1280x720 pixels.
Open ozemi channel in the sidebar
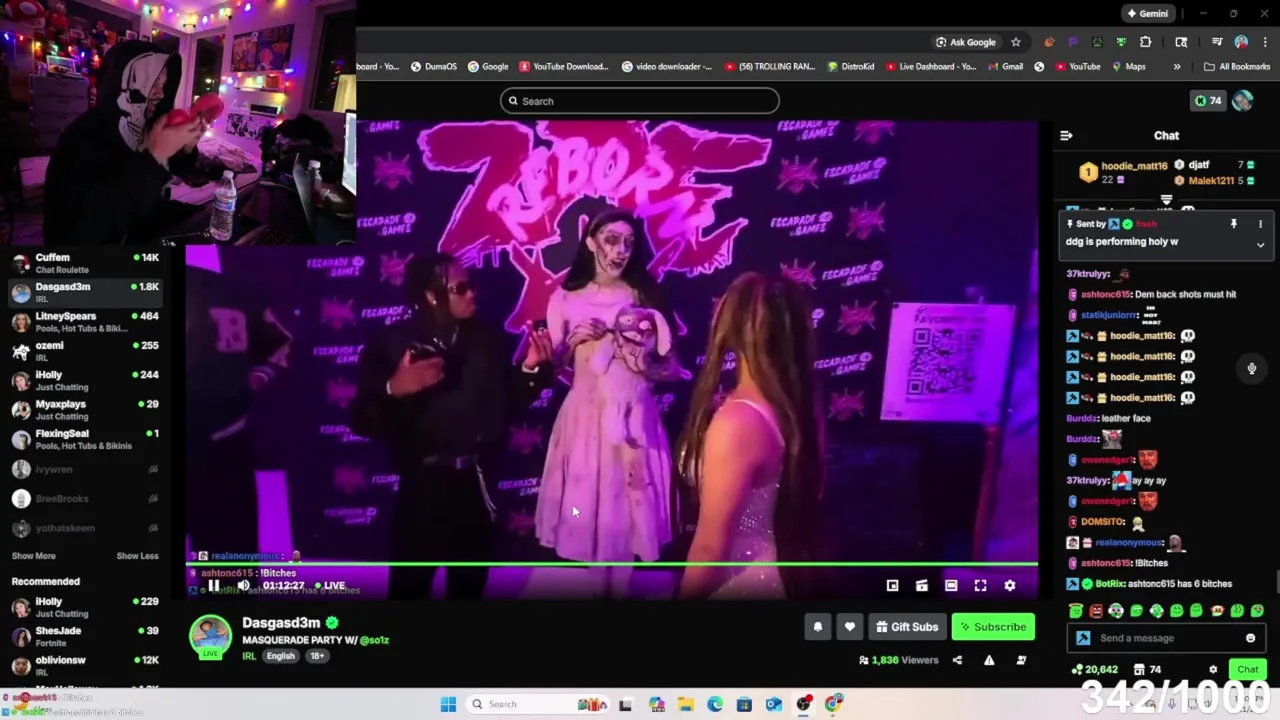tap(85, 351)
